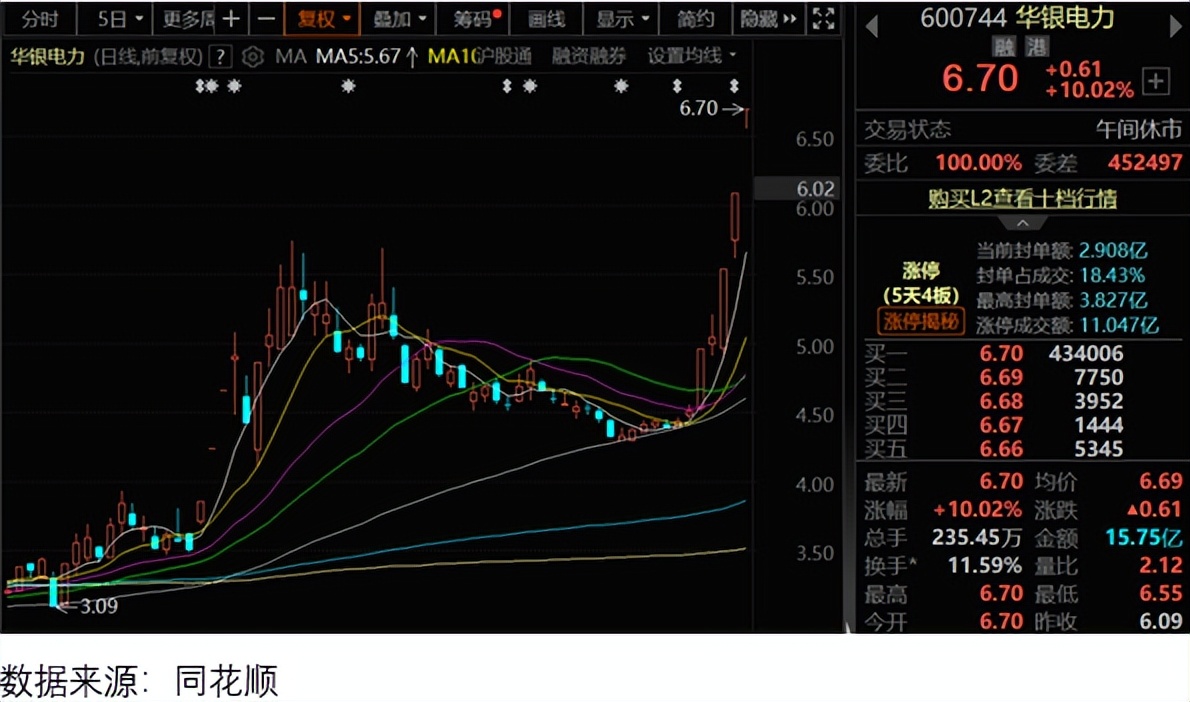This screenshot has width=1190, height=702.
Task: Click the 融资融券 label
Action: (588, 55)
